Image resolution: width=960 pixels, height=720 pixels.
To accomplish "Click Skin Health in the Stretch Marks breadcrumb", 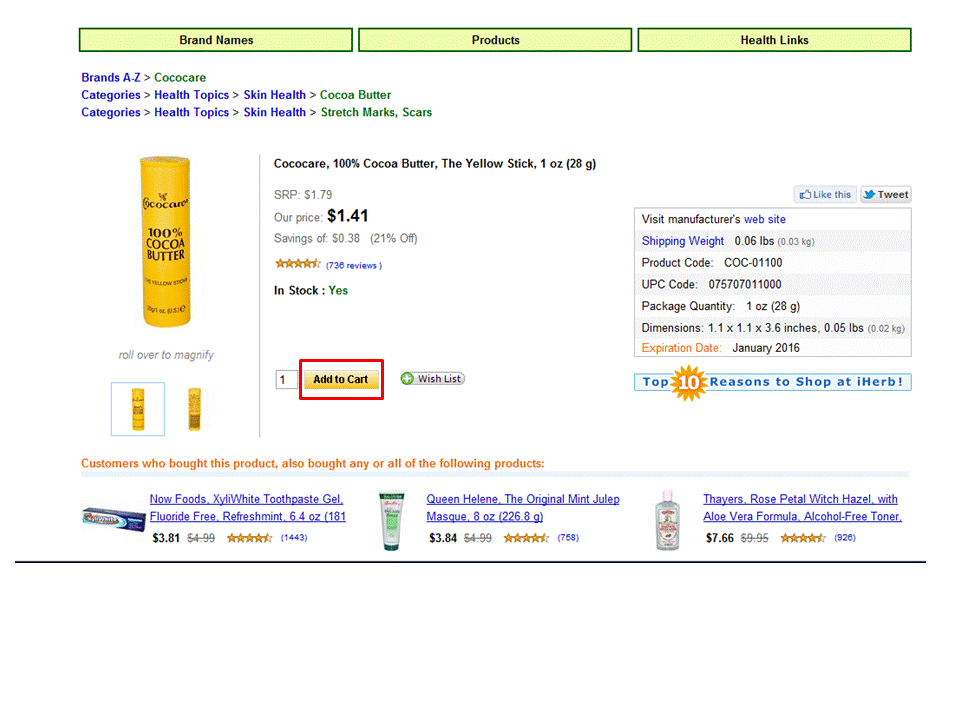I will (274, 112).
